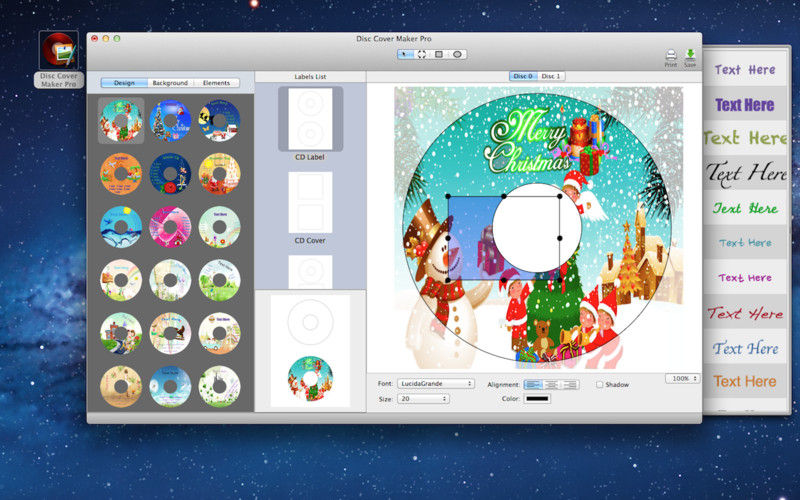Pick the thin teal 'Text Here' style
Image resolution: width=800 pixels, height=500 pixels.
click(x=745, y=243)
